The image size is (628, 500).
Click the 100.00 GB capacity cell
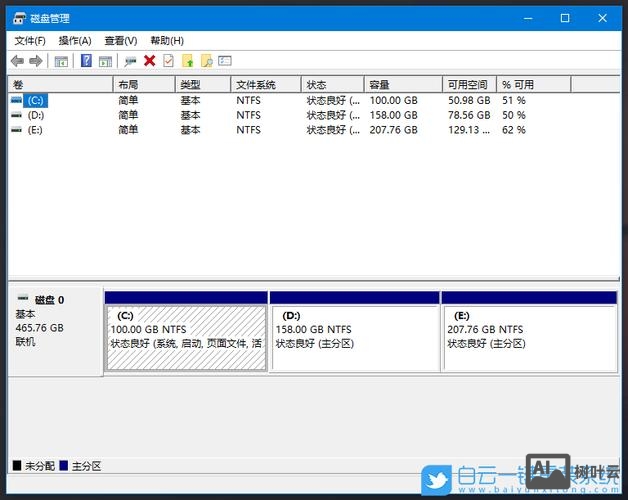(393, 100)
